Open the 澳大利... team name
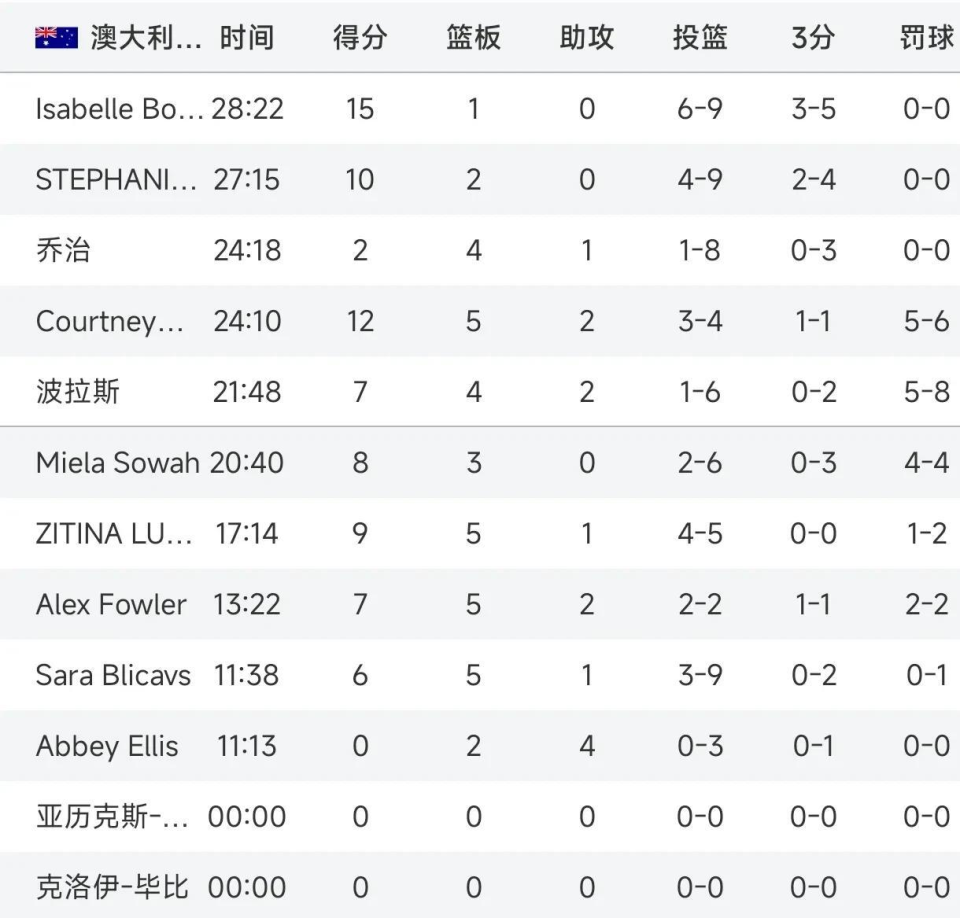 pos(146,37)
